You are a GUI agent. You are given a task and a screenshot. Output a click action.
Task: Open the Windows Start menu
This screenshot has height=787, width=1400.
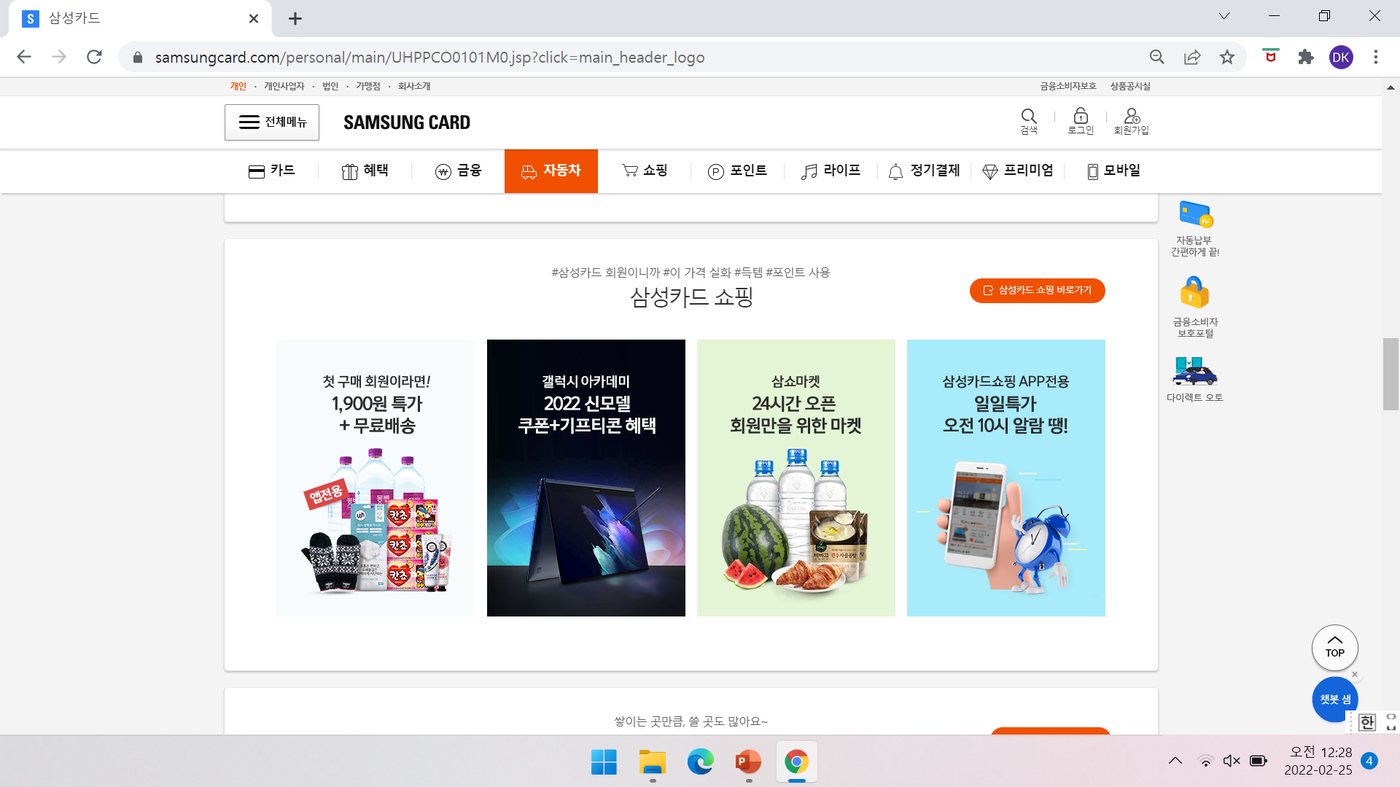tap(604, 762)
